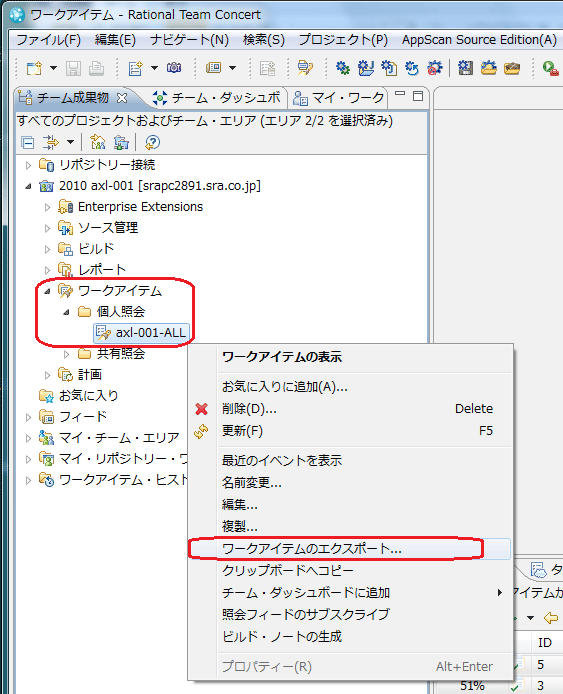Click the create project area icon
Viewport: 563px width, 694px height.
click(x=97, y=143)
